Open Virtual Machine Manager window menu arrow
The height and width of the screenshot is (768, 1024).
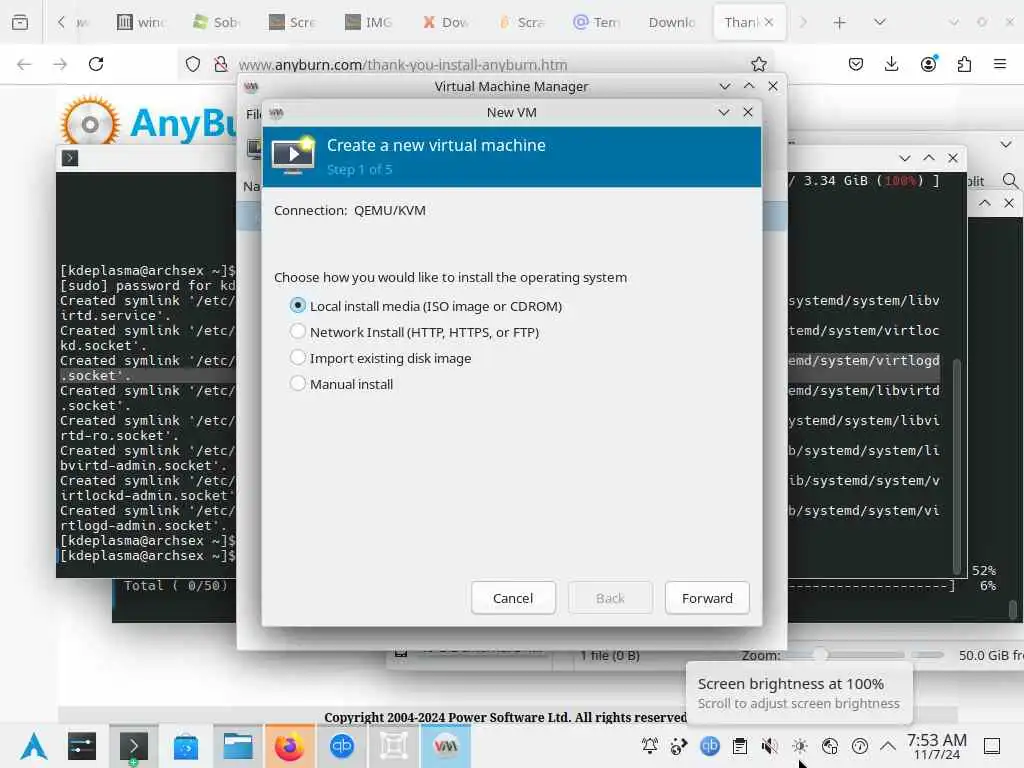pos(724,86)
